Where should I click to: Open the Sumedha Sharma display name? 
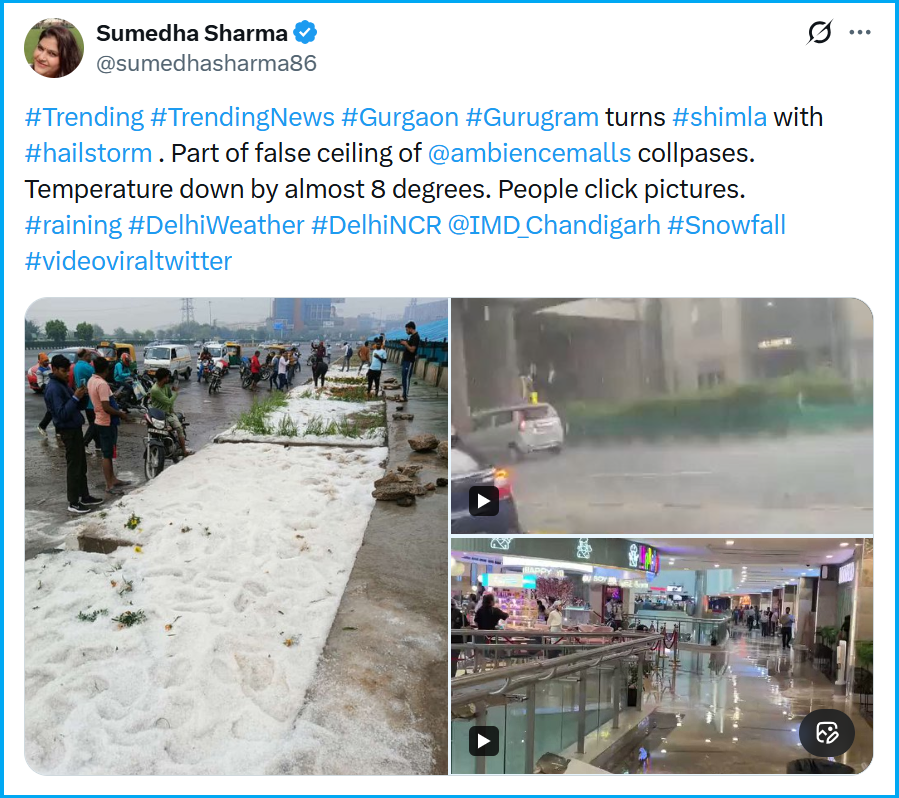[x=191, y=33]
